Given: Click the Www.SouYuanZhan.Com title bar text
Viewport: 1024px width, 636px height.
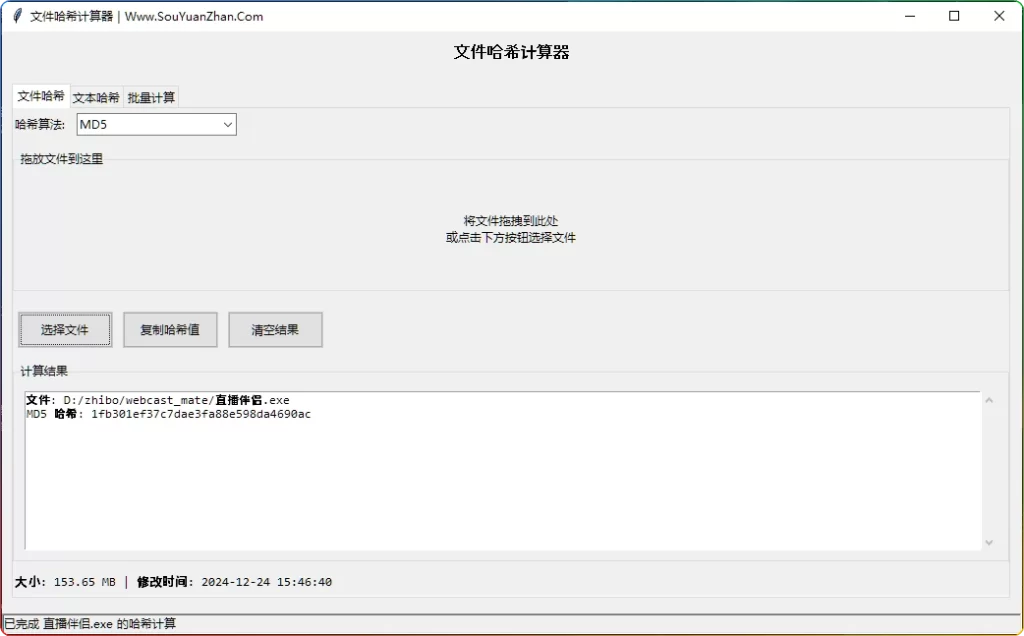Looking at the screenshot, I should [193, 16].
